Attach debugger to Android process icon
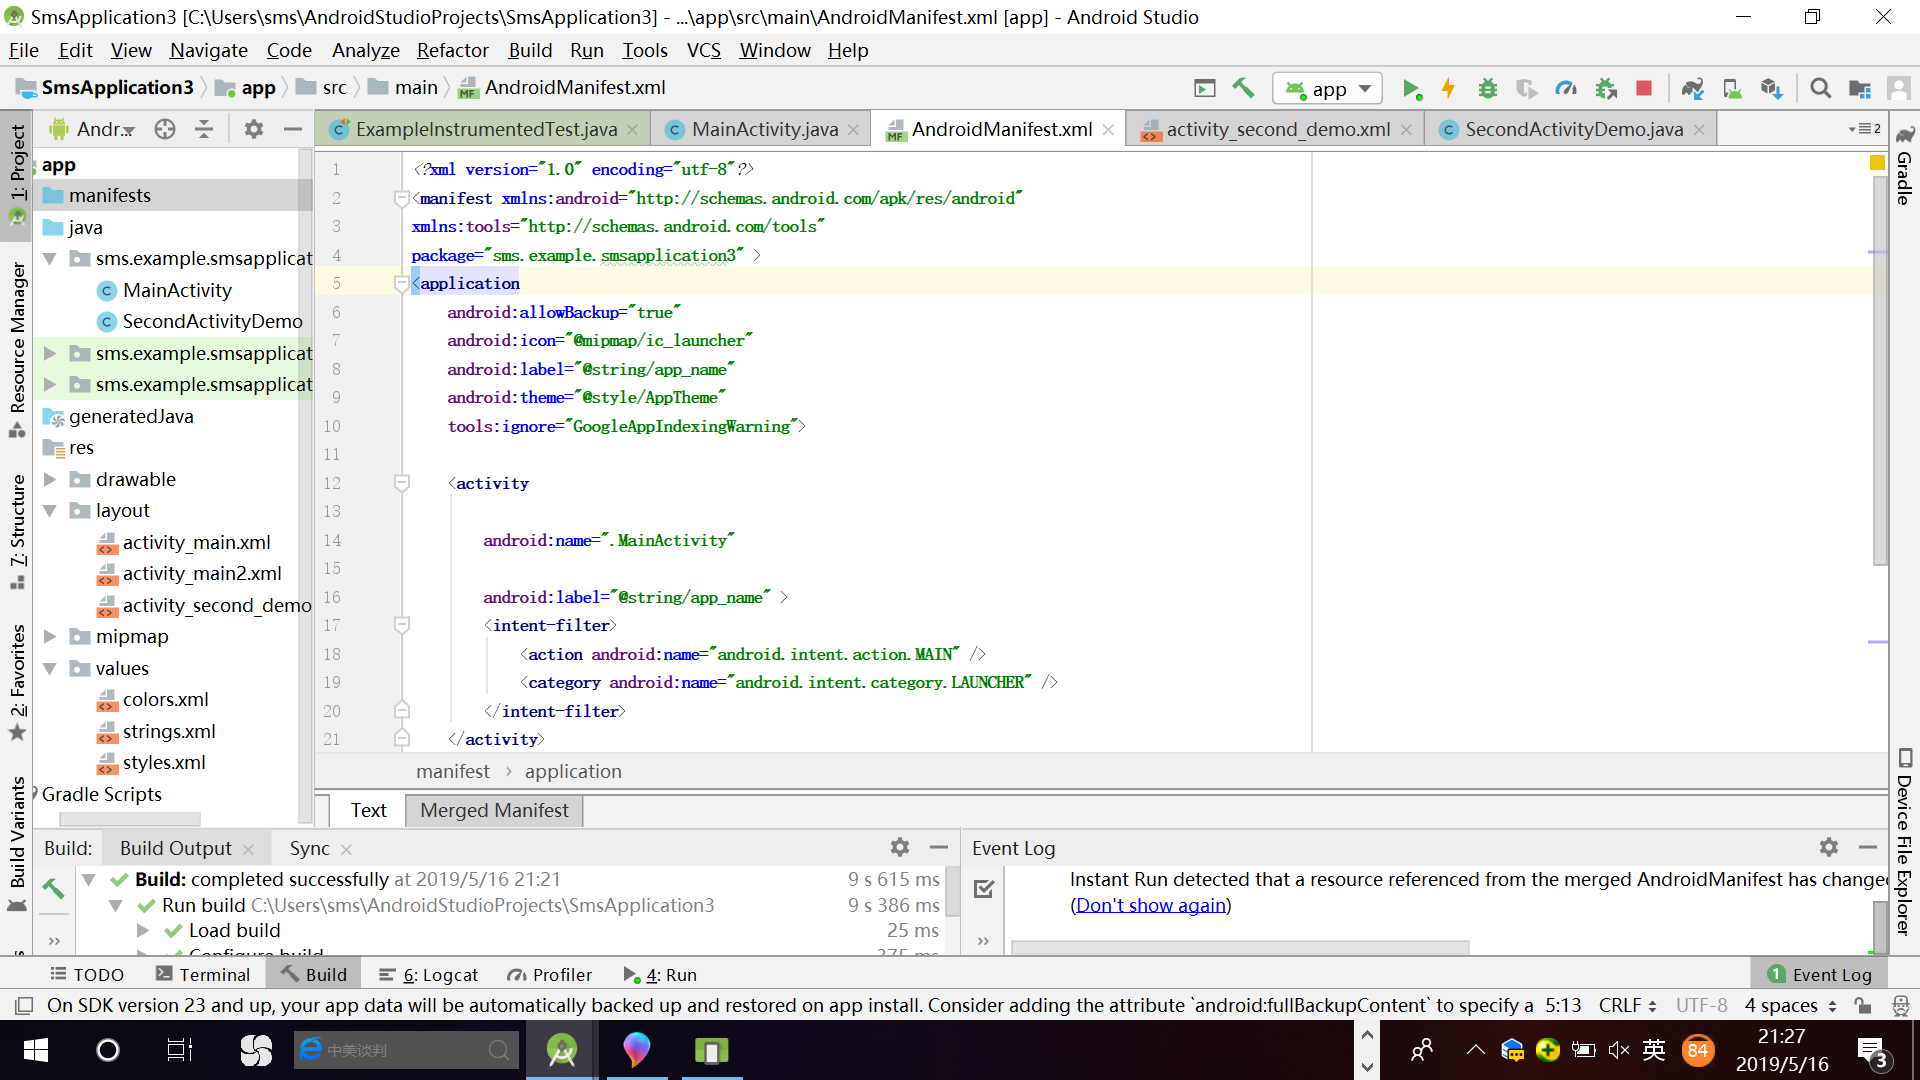The height and width of the screenshot is (1080, 1920). (1606, 89)
